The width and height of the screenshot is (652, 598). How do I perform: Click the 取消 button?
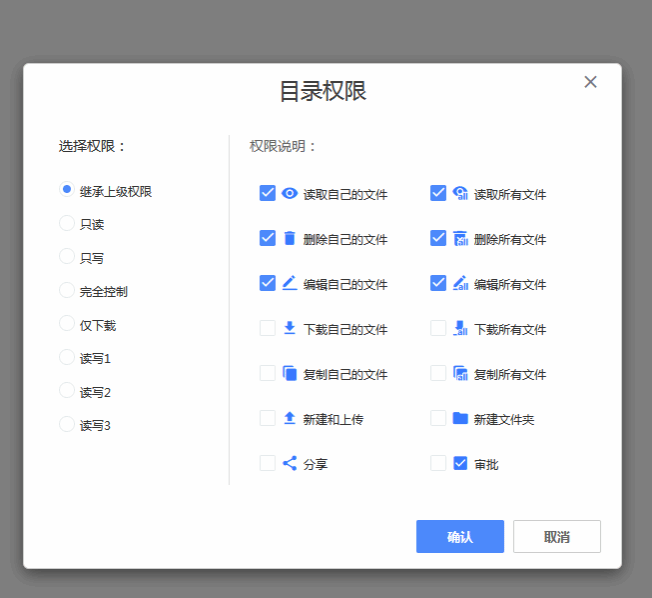557,536
